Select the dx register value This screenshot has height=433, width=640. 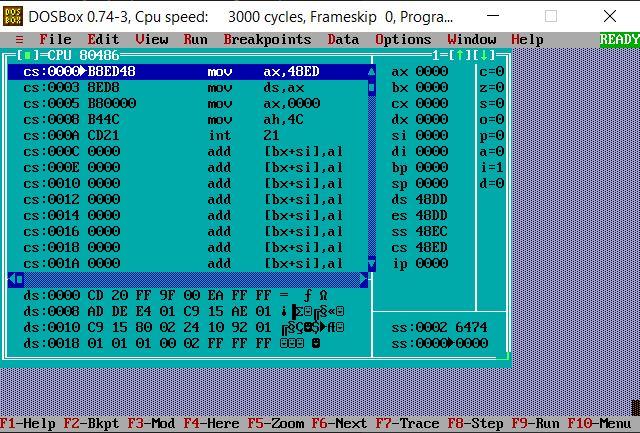tap(432, 120)
